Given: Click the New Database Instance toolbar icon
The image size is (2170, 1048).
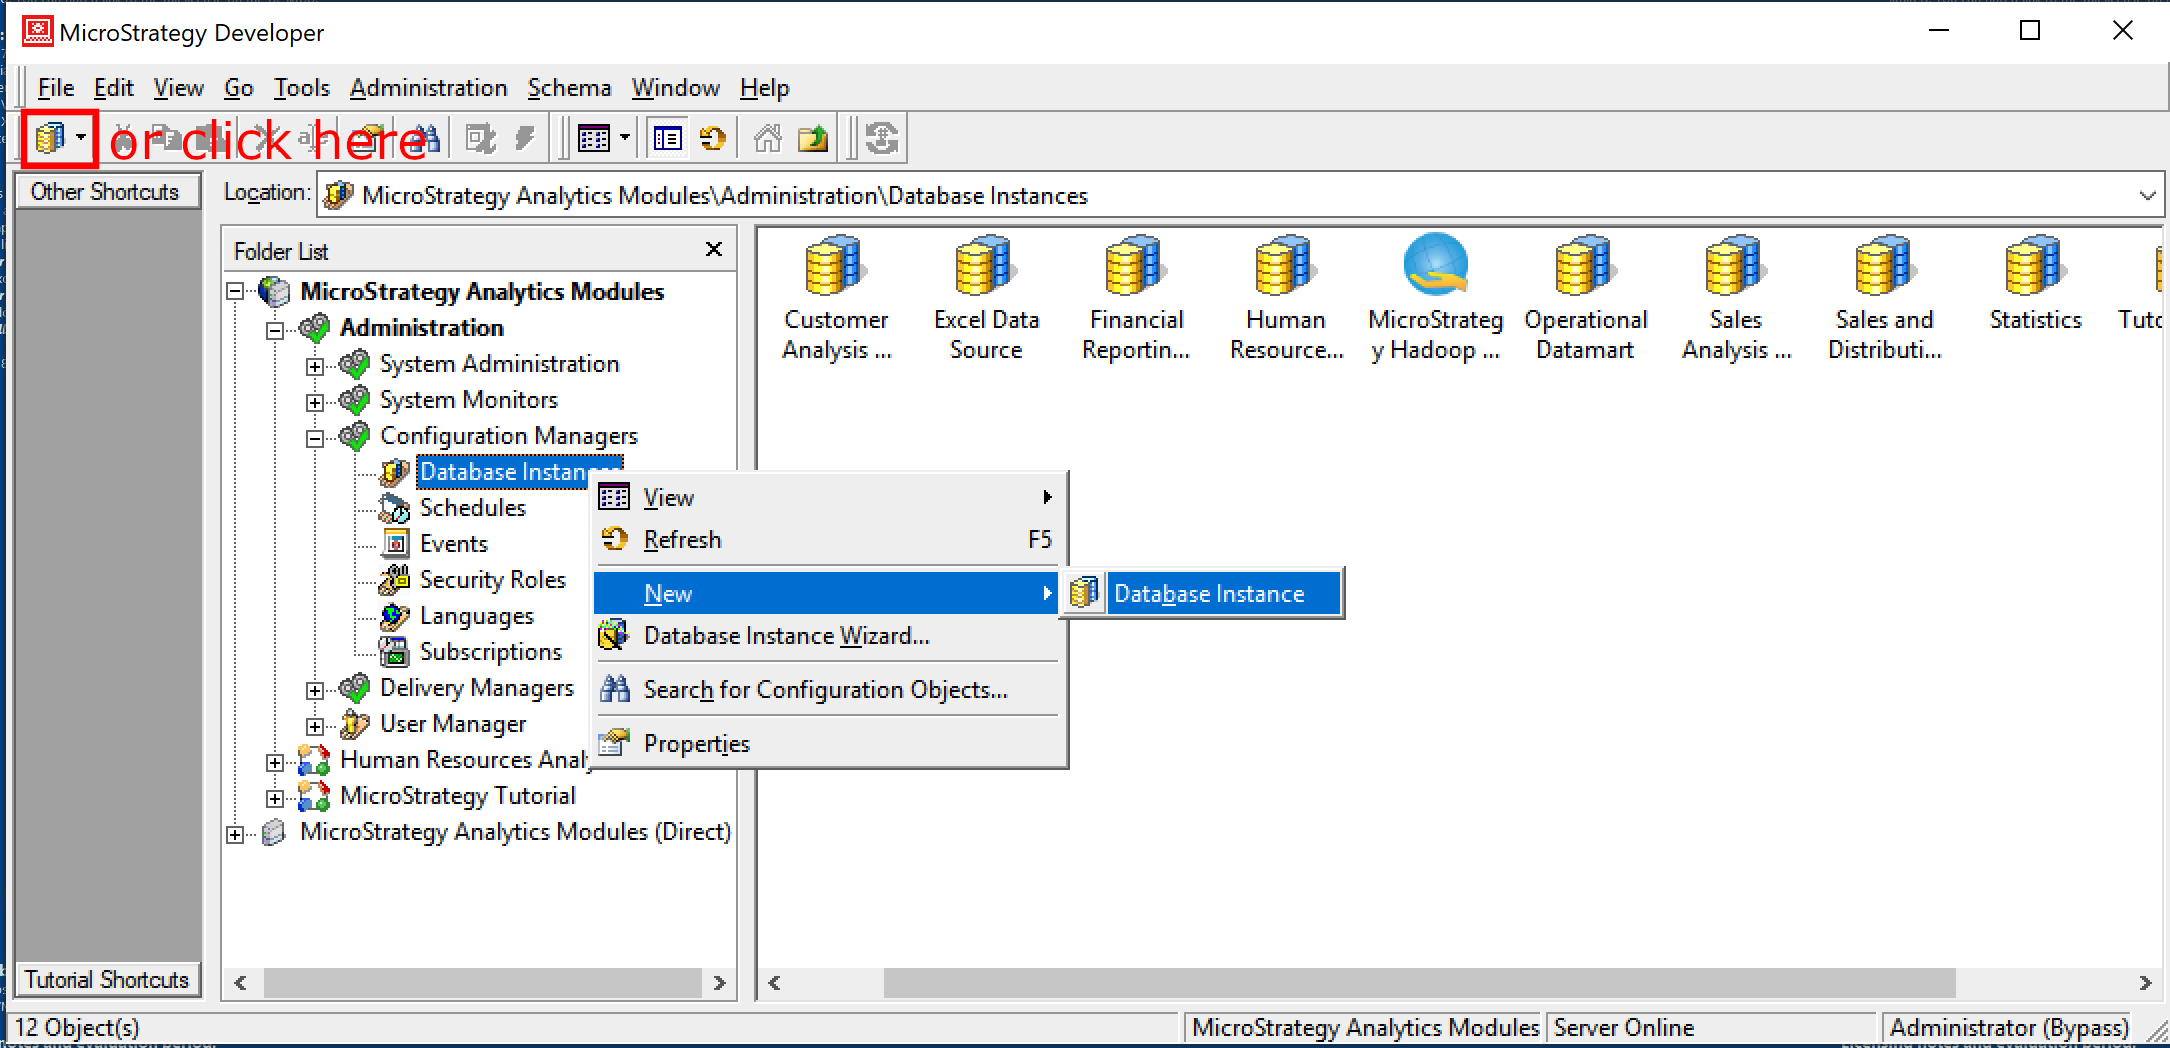Looking at the screenshot, I should coord(50,138).
